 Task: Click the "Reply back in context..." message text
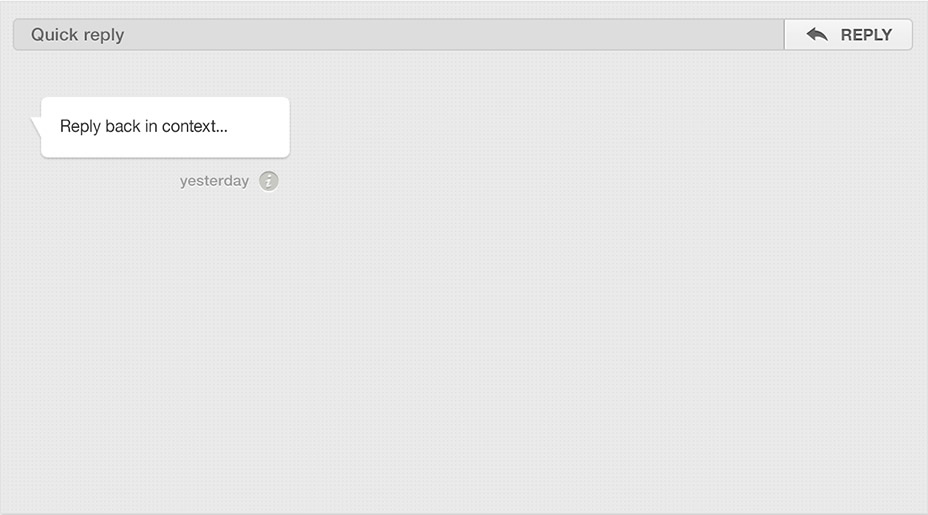pos(144,127)
